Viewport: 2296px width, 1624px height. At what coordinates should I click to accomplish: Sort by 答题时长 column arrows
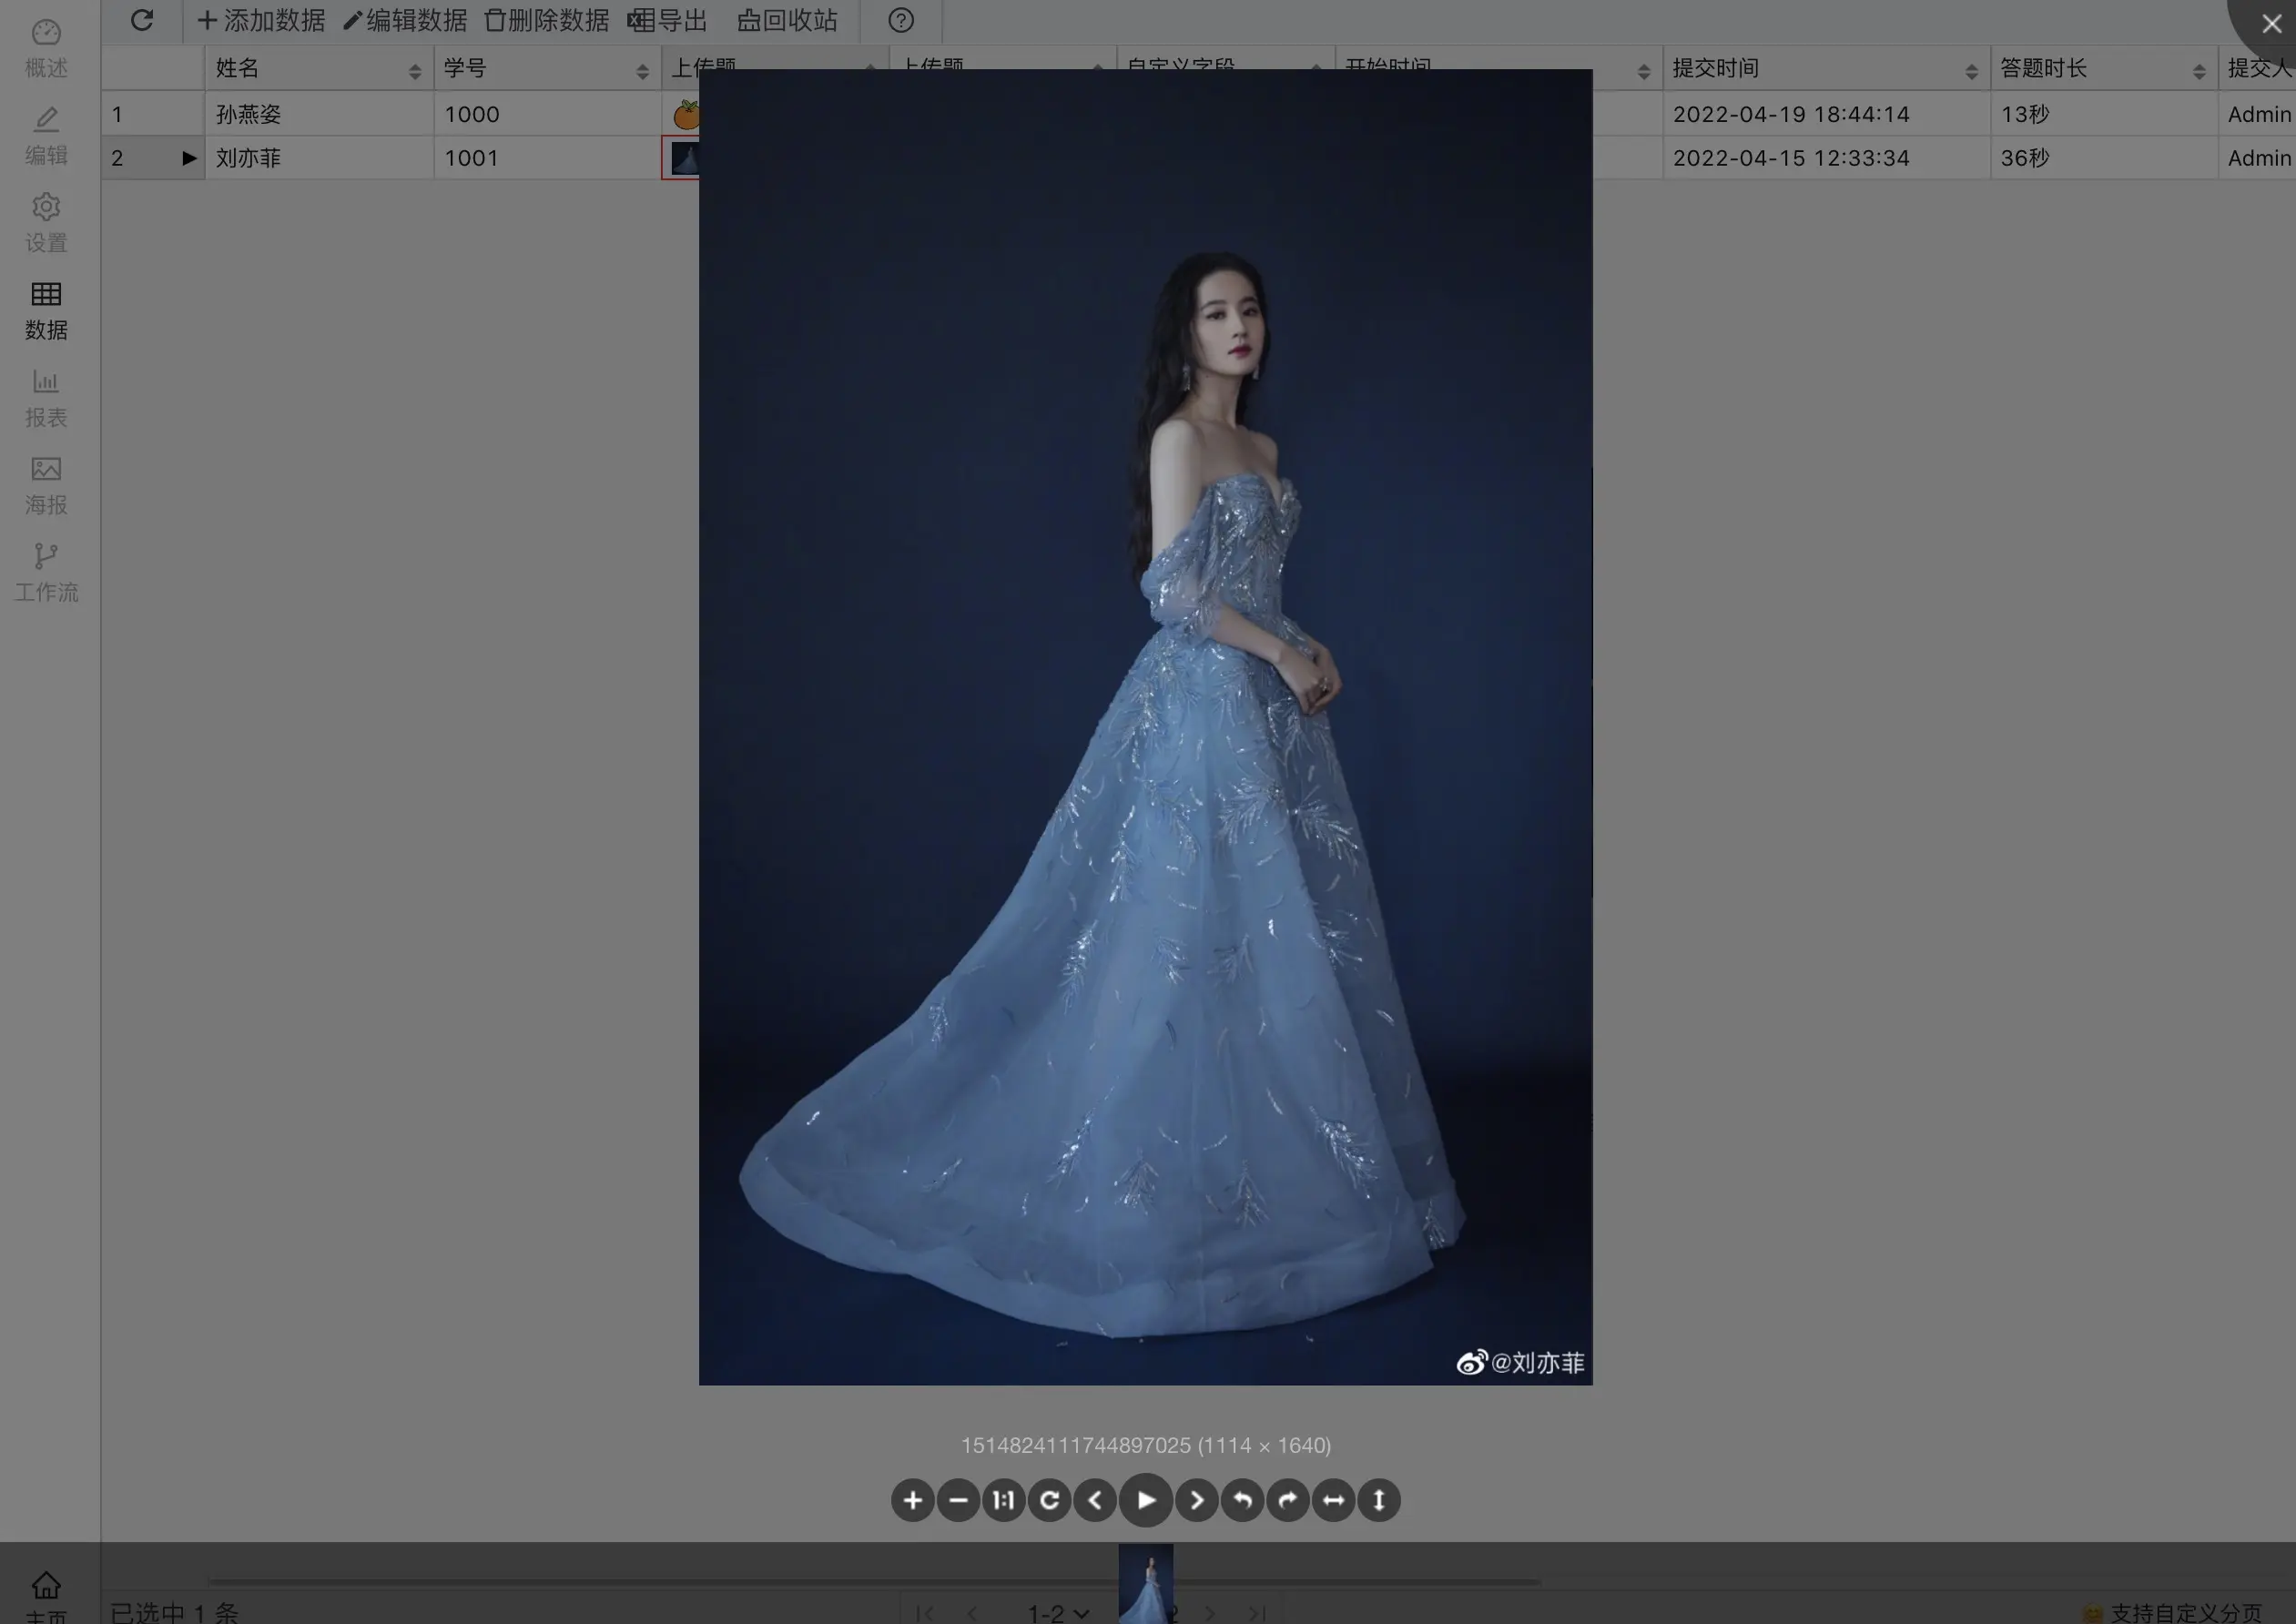(x=2198, y=71)
